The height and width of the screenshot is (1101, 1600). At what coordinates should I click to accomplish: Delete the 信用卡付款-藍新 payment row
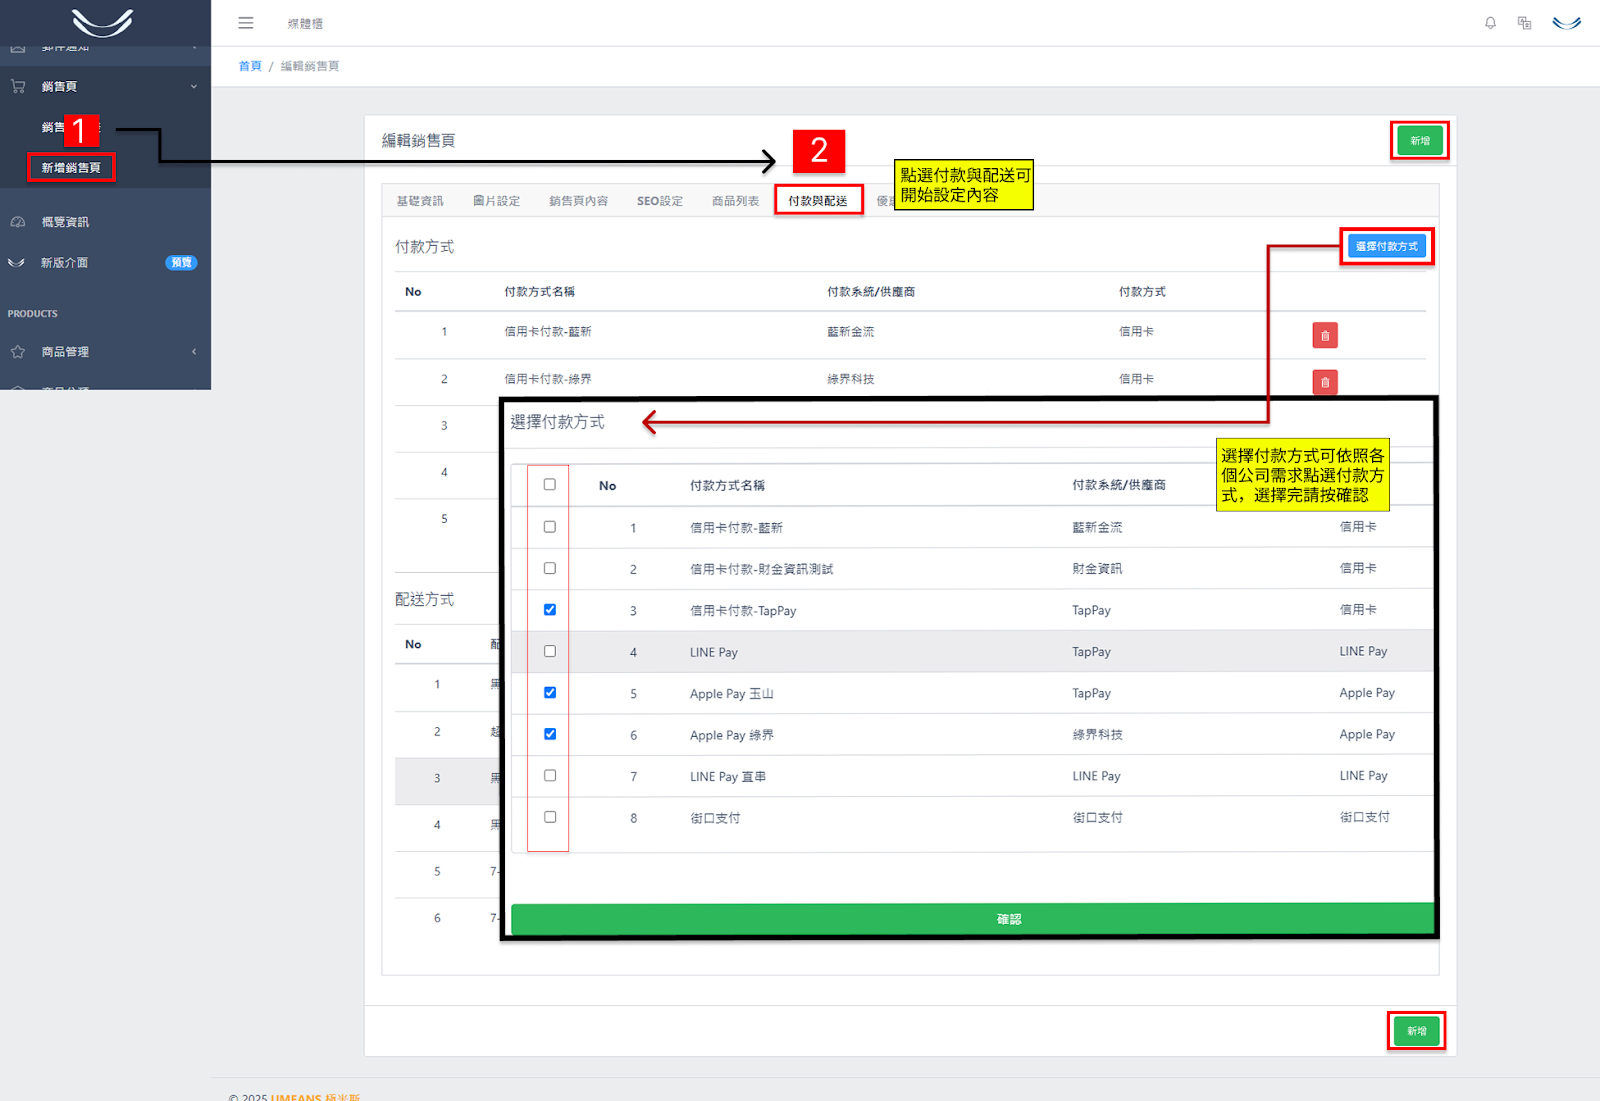[1324, 335]
